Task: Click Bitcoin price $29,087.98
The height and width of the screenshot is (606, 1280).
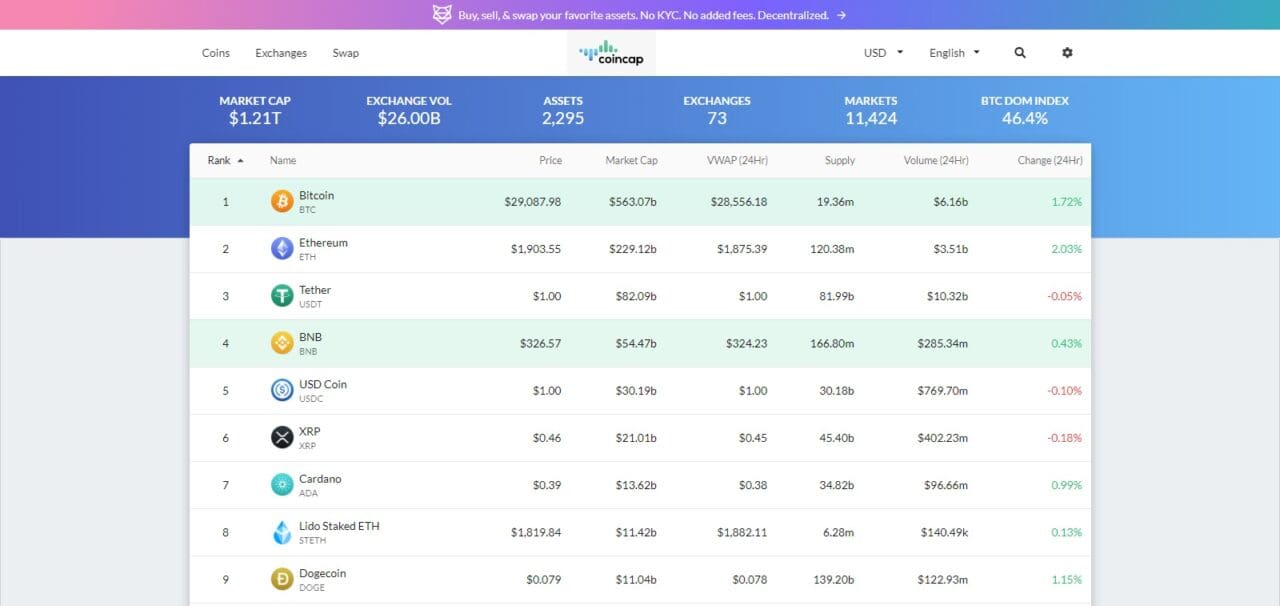Action: [533, 202]
